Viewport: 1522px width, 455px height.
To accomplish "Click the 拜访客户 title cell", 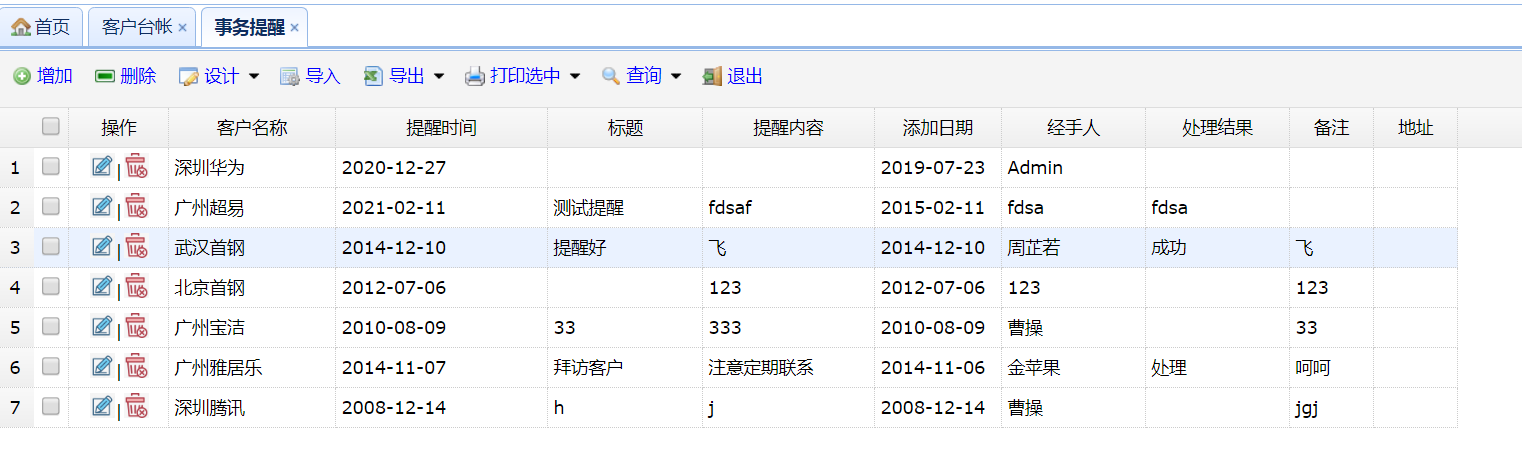I will pos(625,368).
